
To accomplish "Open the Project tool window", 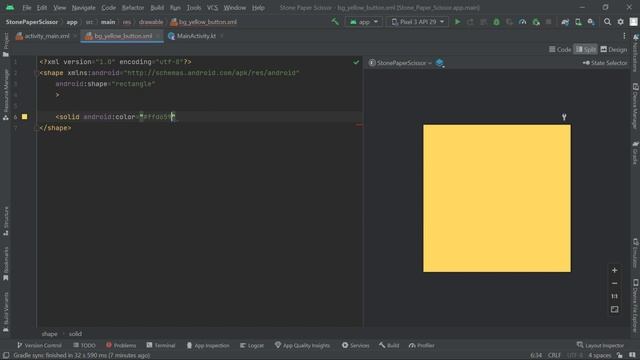I will pyautogui.click(x=6, y=44).
